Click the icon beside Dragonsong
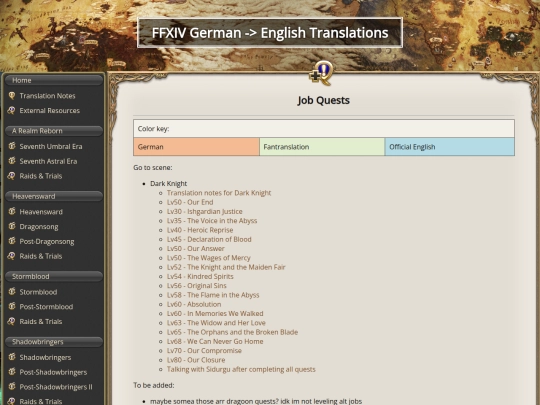The height and width of the screenshot is (405, 540). 12,226
